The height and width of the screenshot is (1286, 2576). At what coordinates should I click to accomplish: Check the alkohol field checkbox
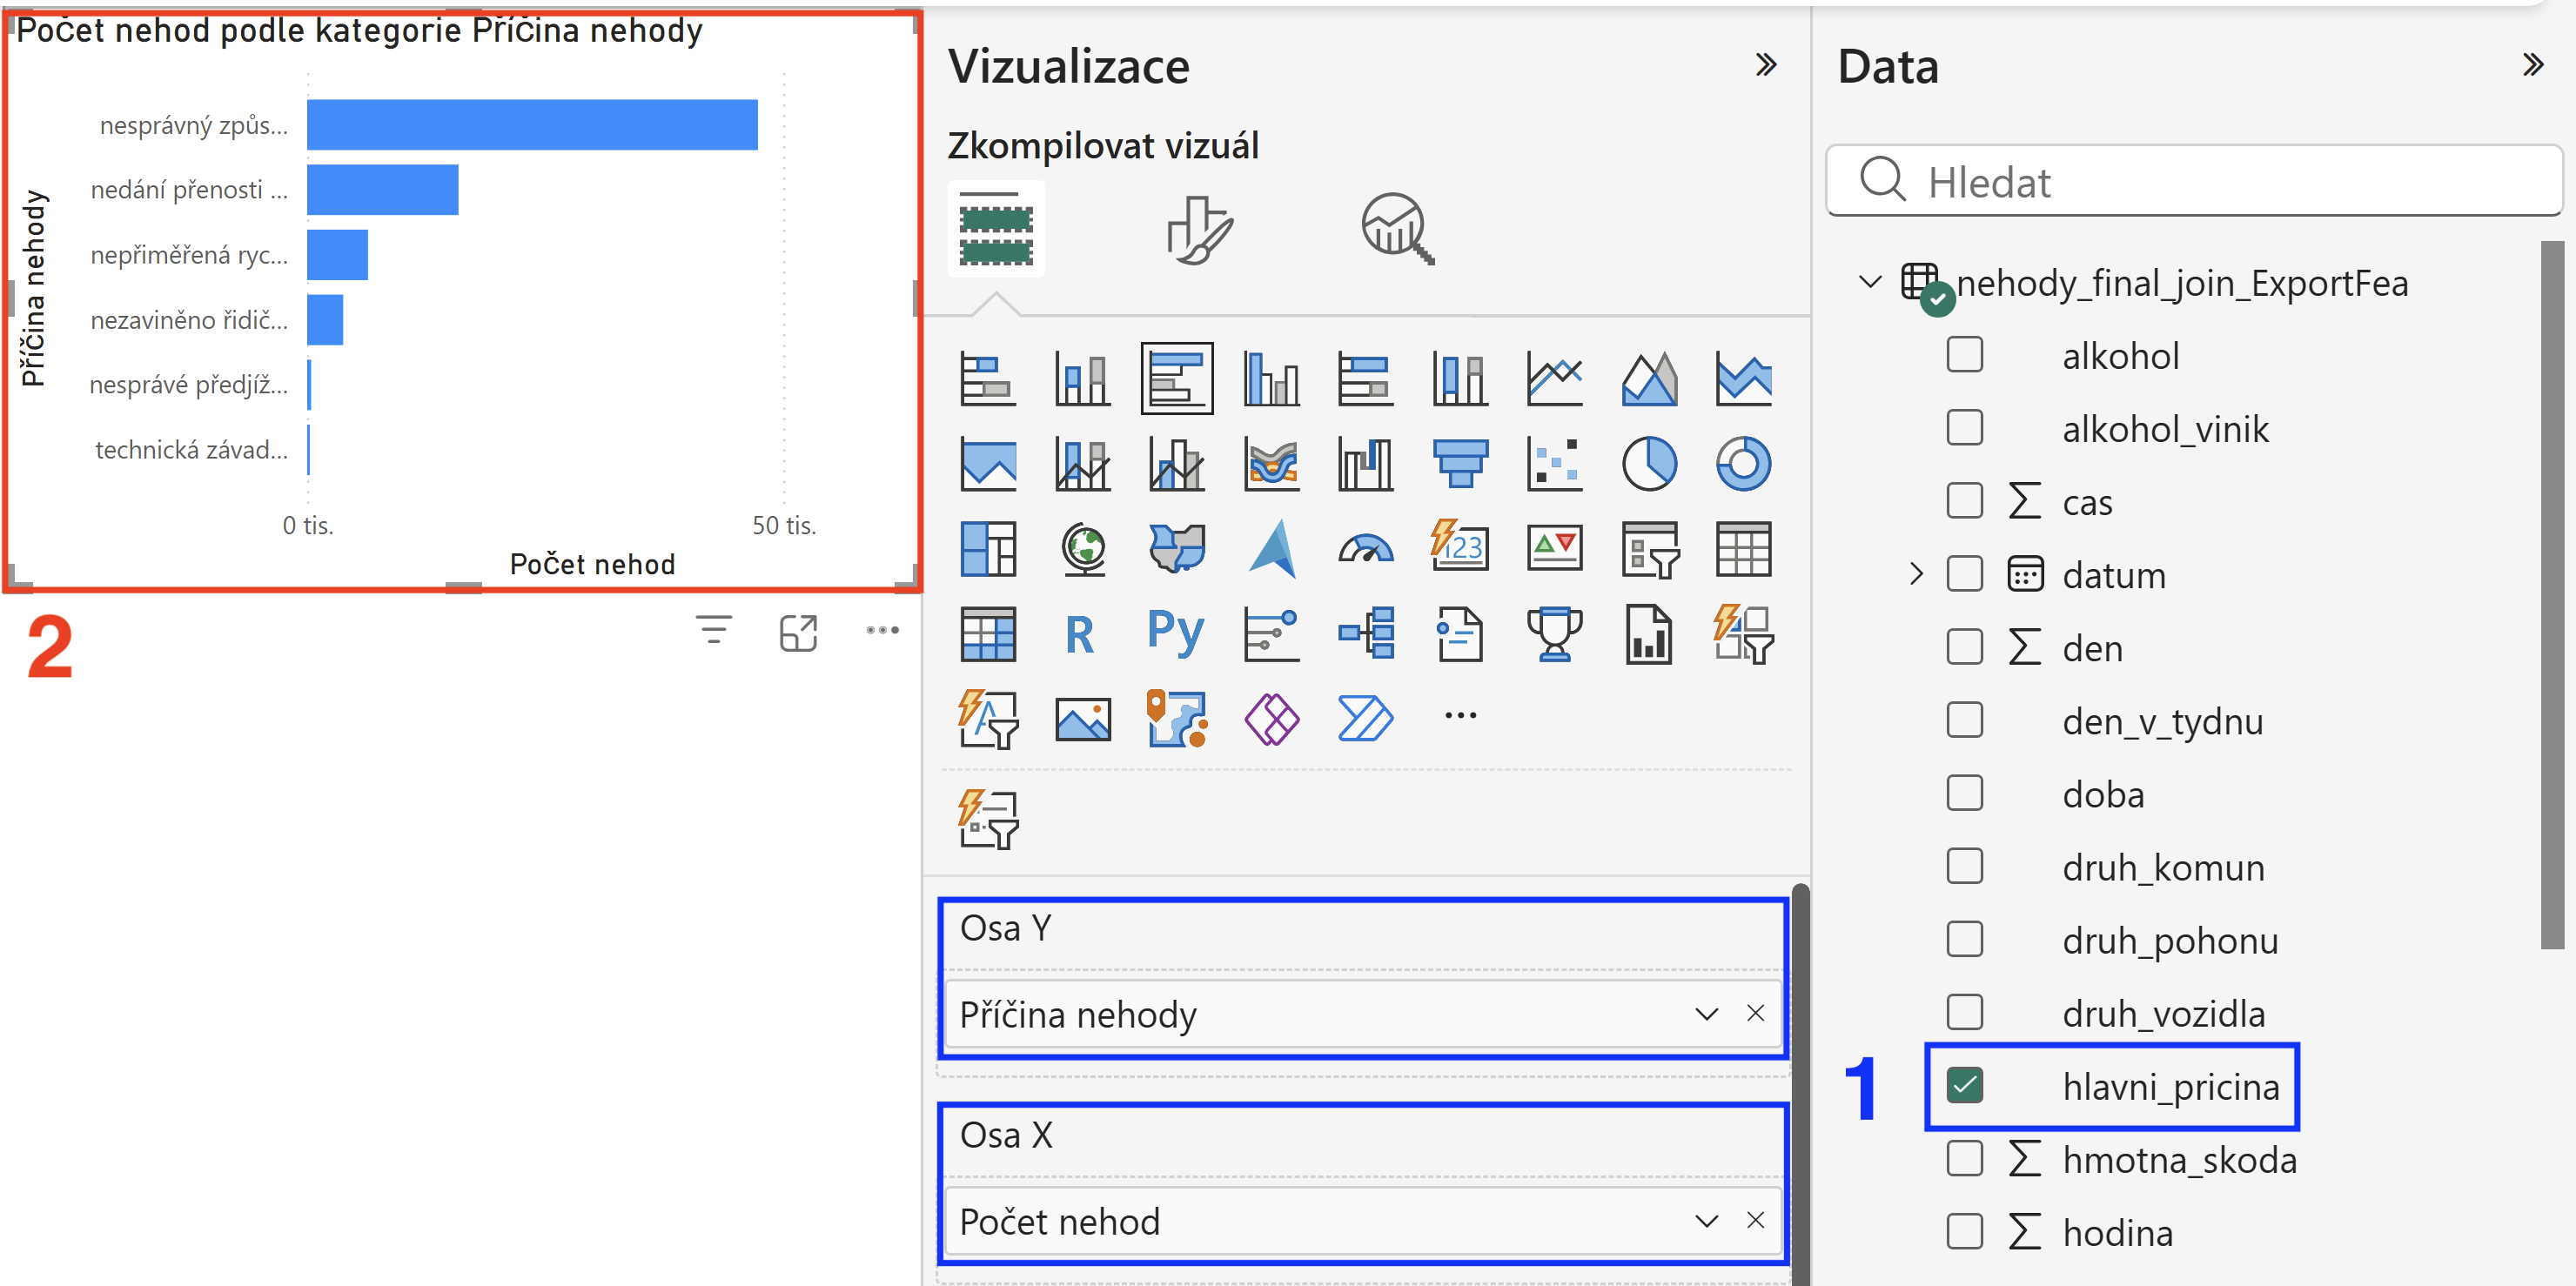tap(1965, 354)
